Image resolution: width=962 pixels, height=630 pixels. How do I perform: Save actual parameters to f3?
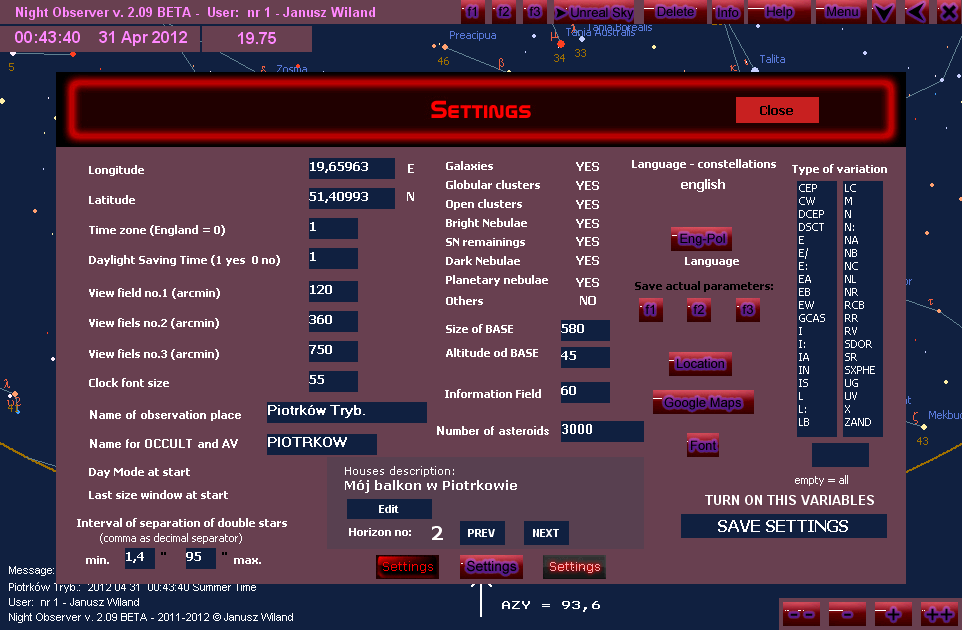(748, 310)
